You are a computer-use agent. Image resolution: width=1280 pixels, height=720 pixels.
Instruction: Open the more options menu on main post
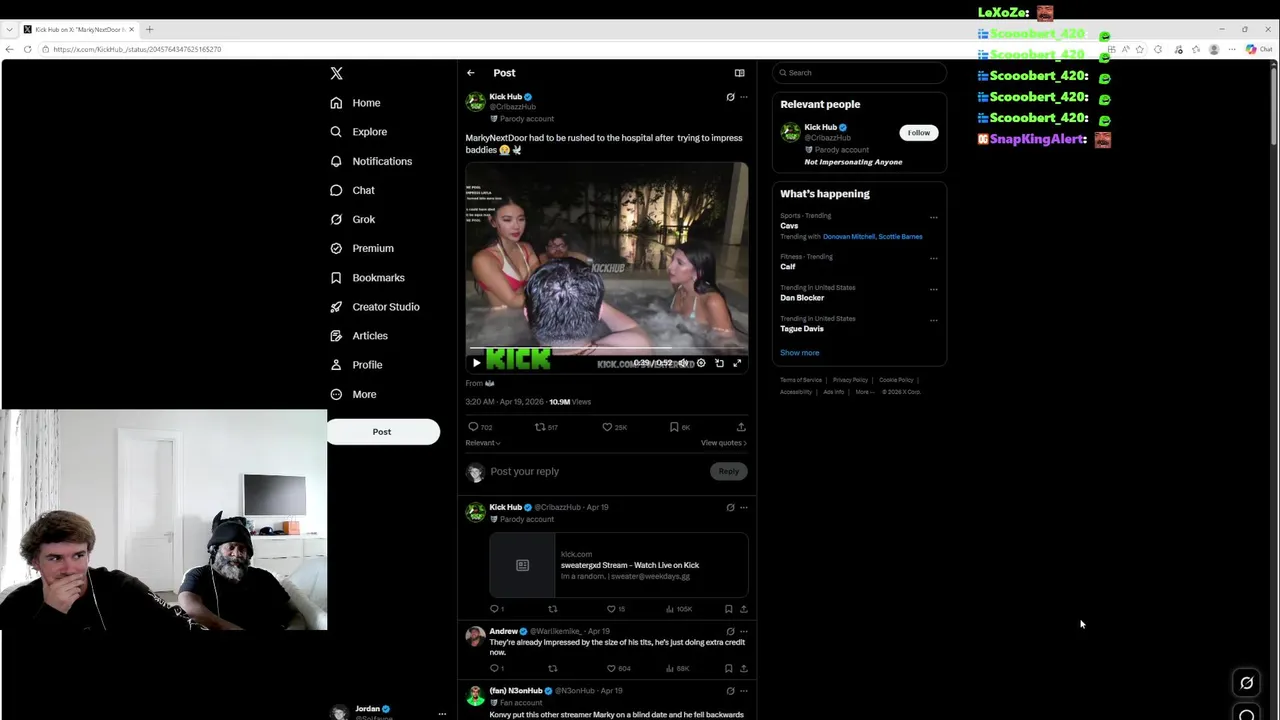click(x=743, y=97)
